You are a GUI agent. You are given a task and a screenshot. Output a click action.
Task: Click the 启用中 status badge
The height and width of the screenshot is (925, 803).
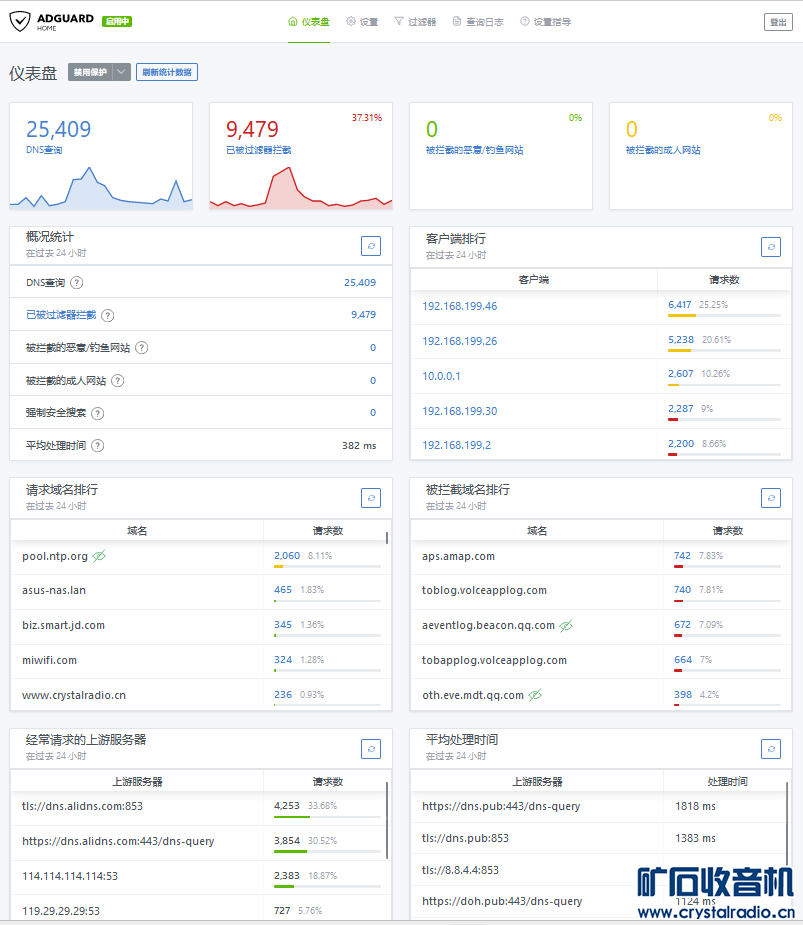pyautogui.click(x=117, y=22)
